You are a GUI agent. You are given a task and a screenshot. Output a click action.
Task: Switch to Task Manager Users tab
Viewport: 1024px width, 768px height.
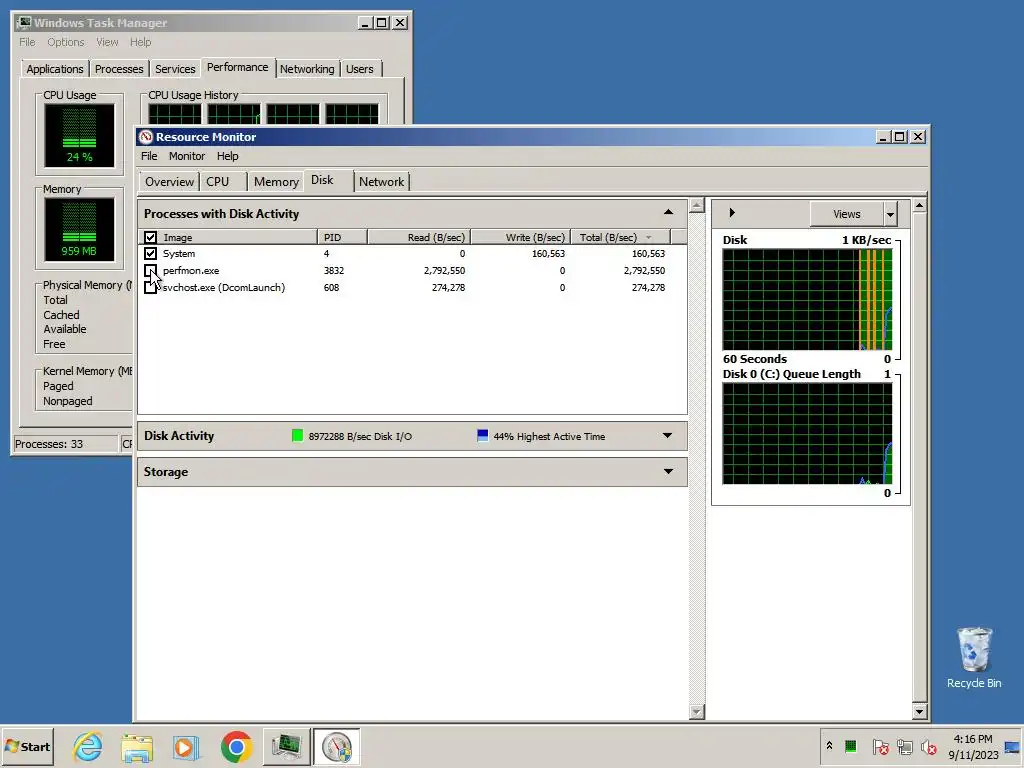(360, 69)
